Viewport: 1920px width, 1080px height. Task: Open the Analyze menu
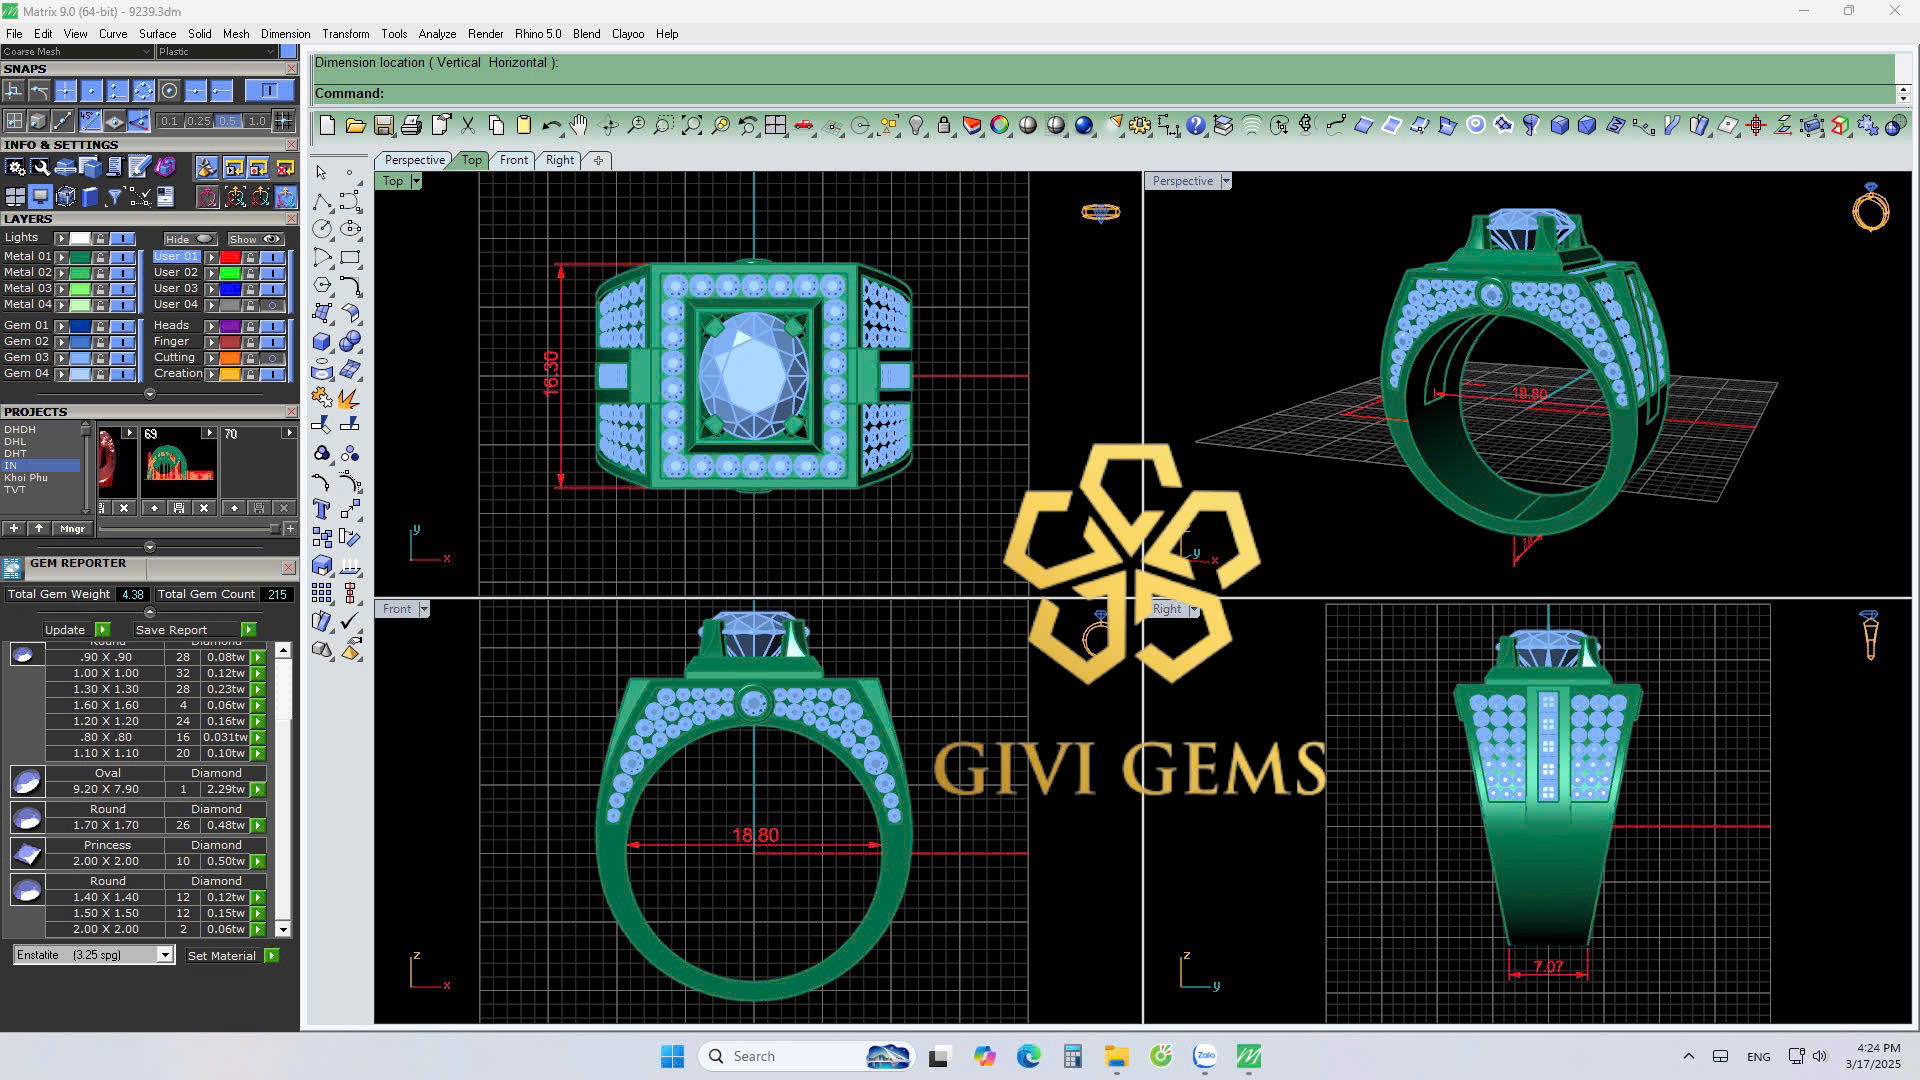tap(437, 34)
